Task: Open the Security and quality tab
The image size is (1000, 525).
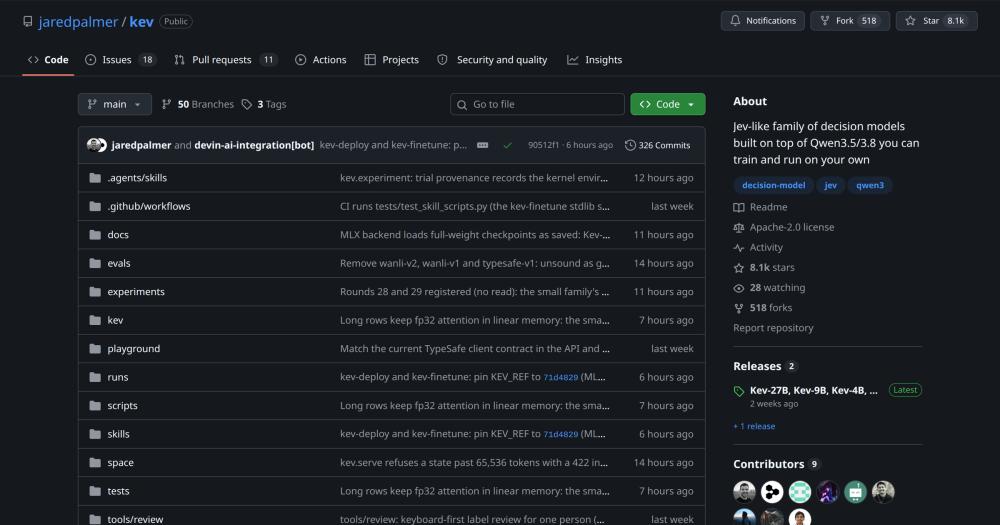Action: [492, 59]
